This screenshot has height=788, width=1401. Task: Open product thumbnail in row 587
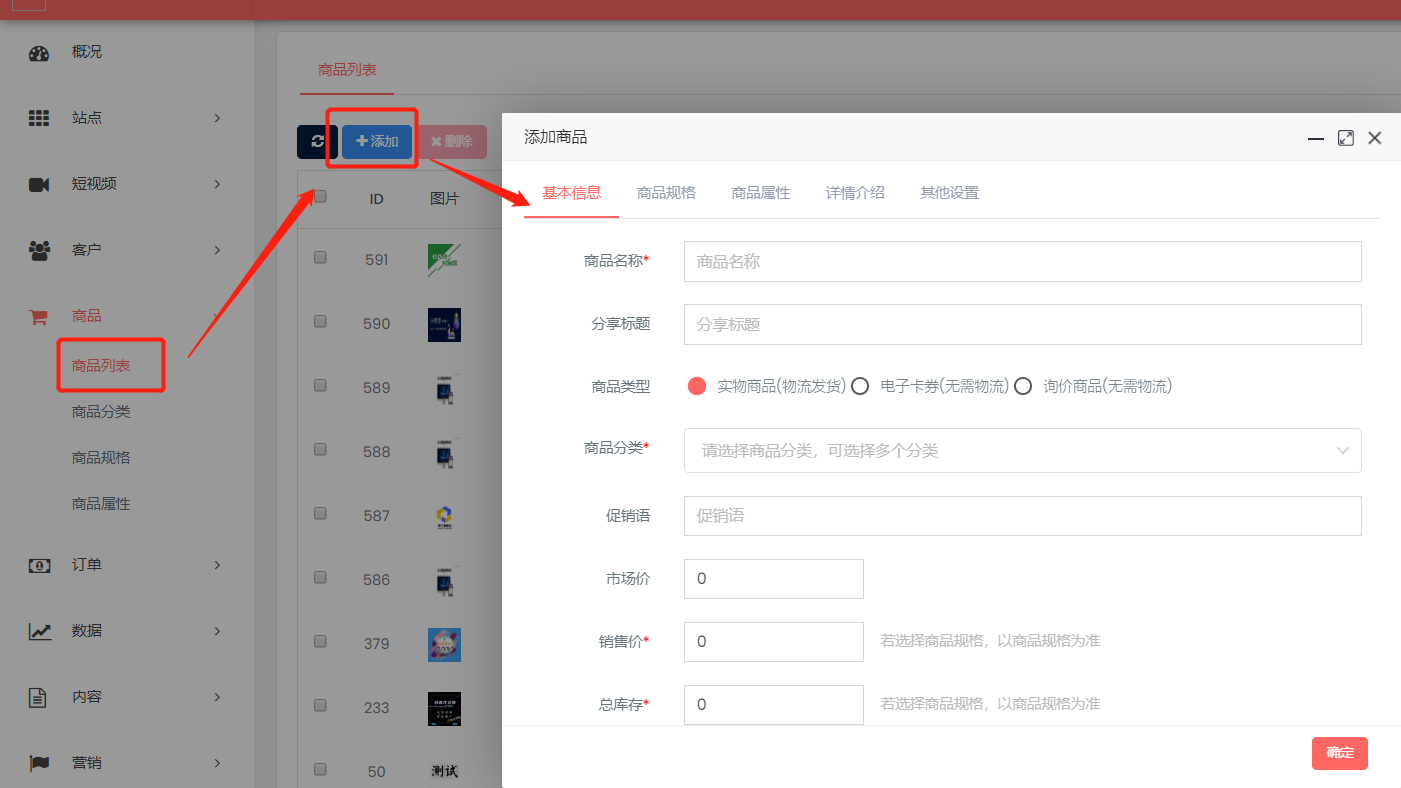444,517
